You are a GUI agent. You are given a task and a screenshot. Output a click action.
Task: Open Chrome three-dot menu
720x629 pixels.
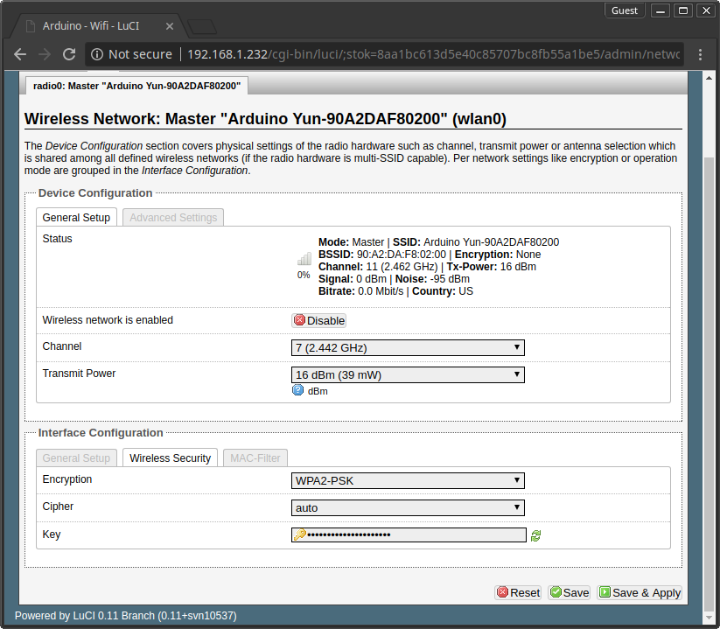coord(700,55)
